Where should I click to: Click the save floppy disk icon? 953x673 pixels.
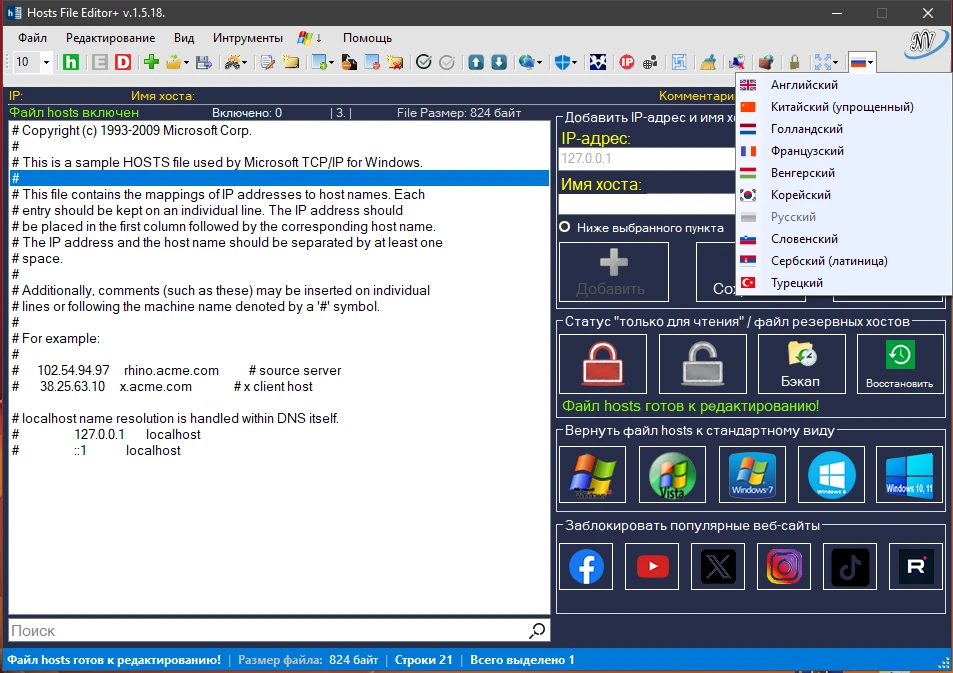[x=204, y=62]
